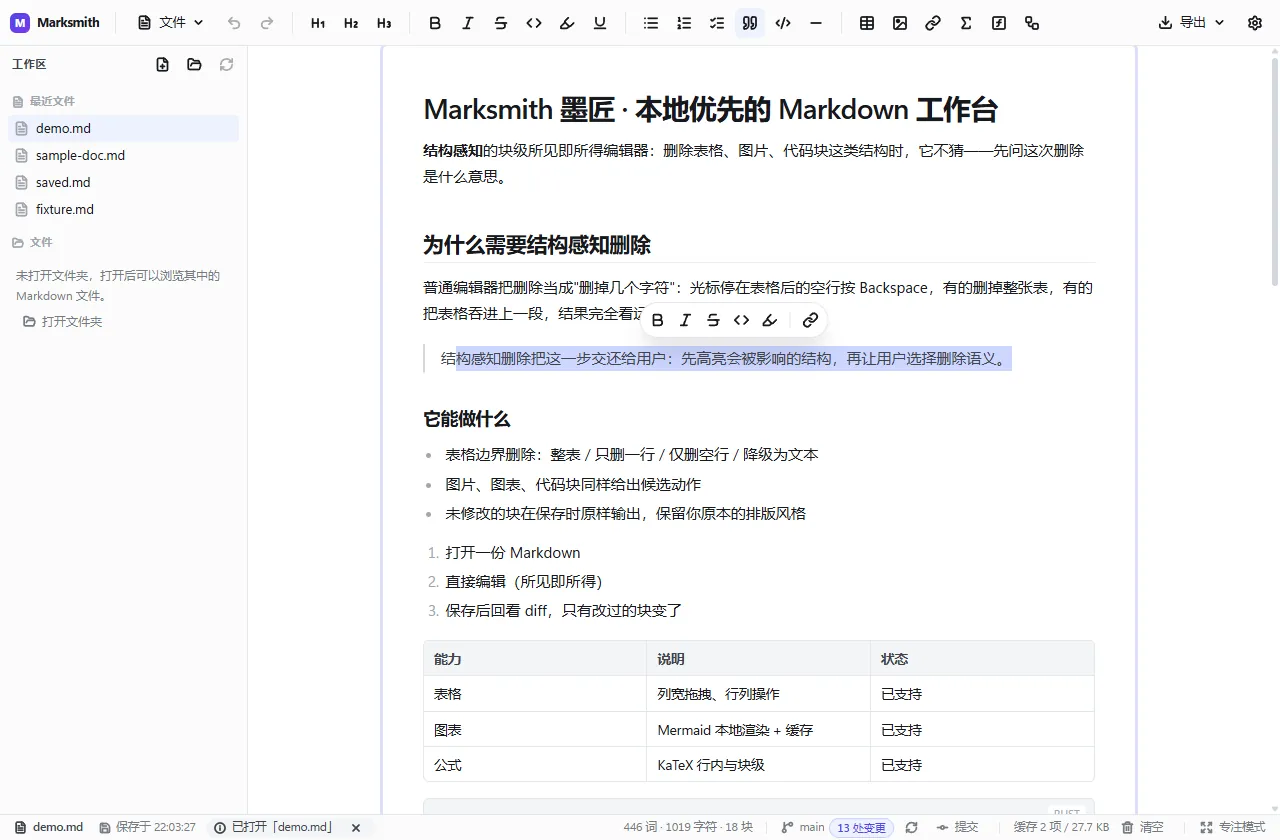1280x840 pixels.
Task: Click the main branch indicator
Action: [802, 827]
